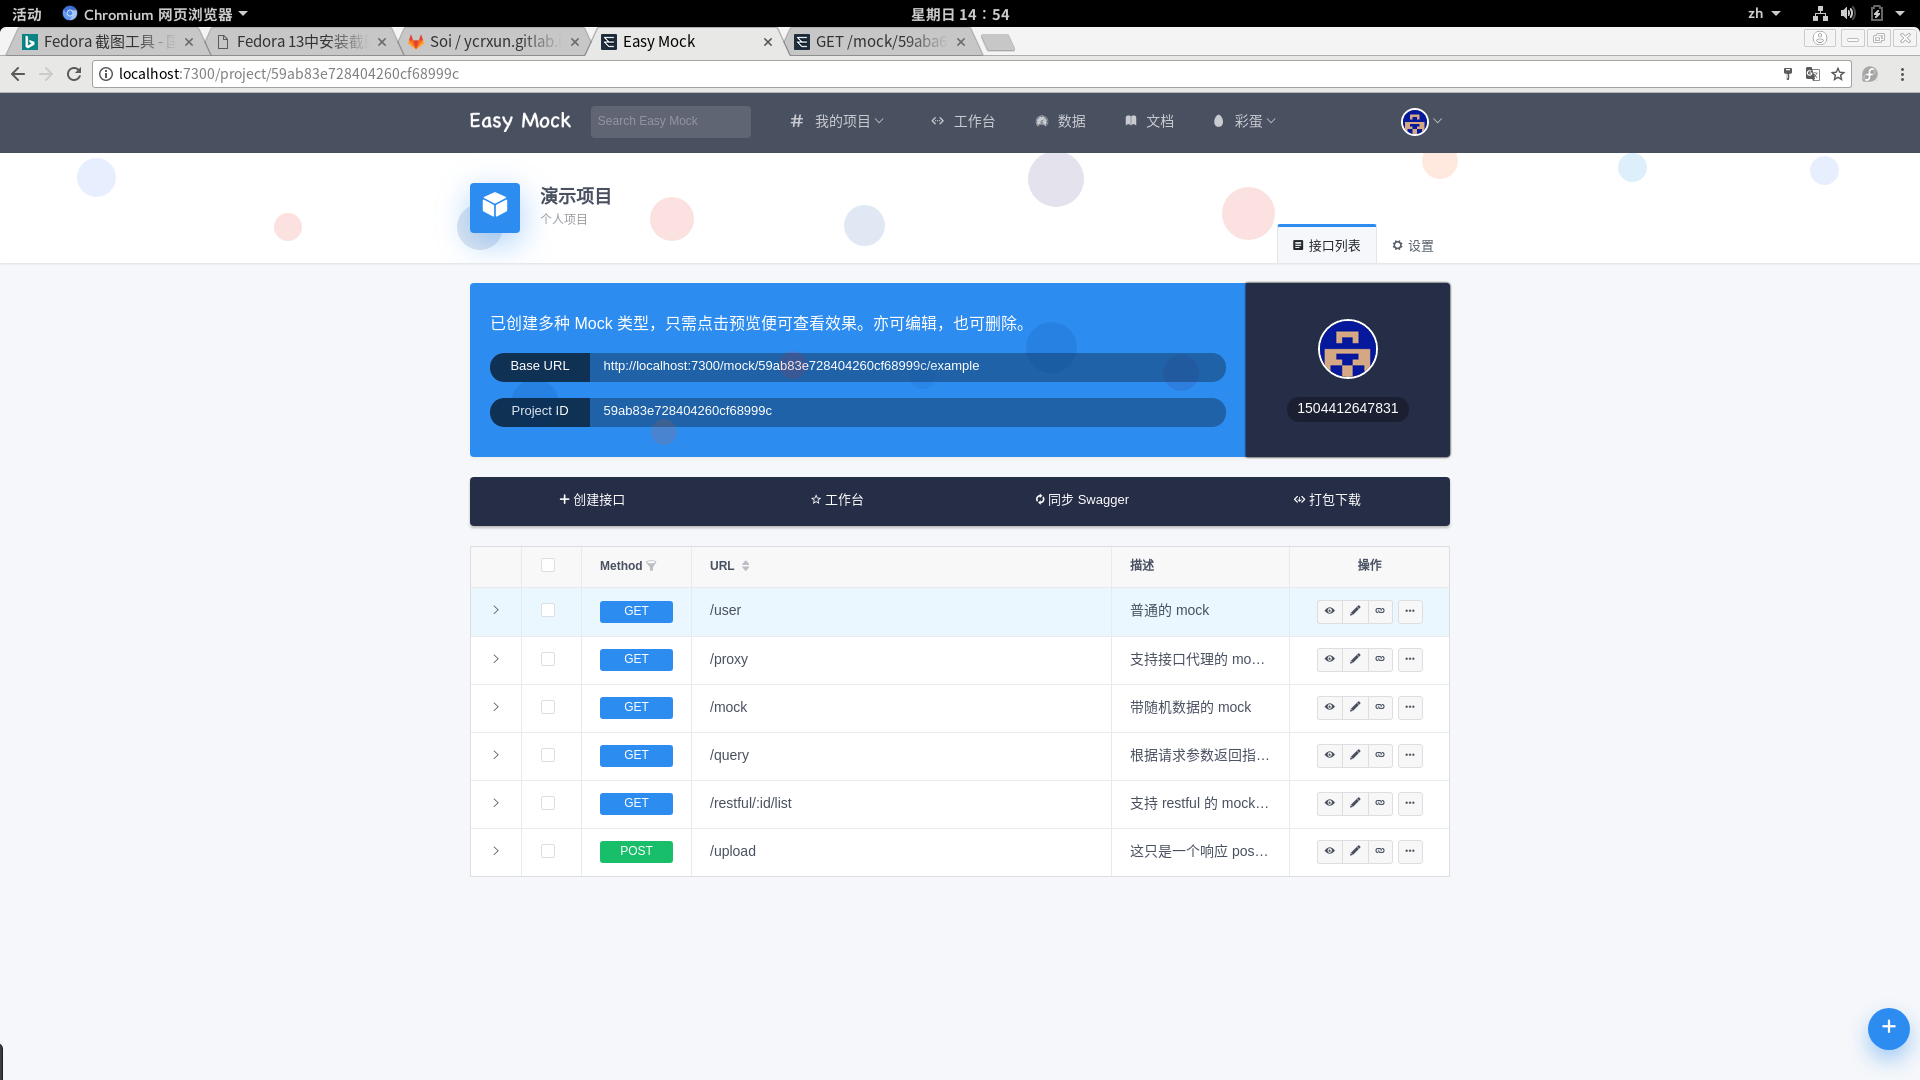Expand the /upload row details
The width and height of the screenshot is (1920, 1080).
coord(496,851)
